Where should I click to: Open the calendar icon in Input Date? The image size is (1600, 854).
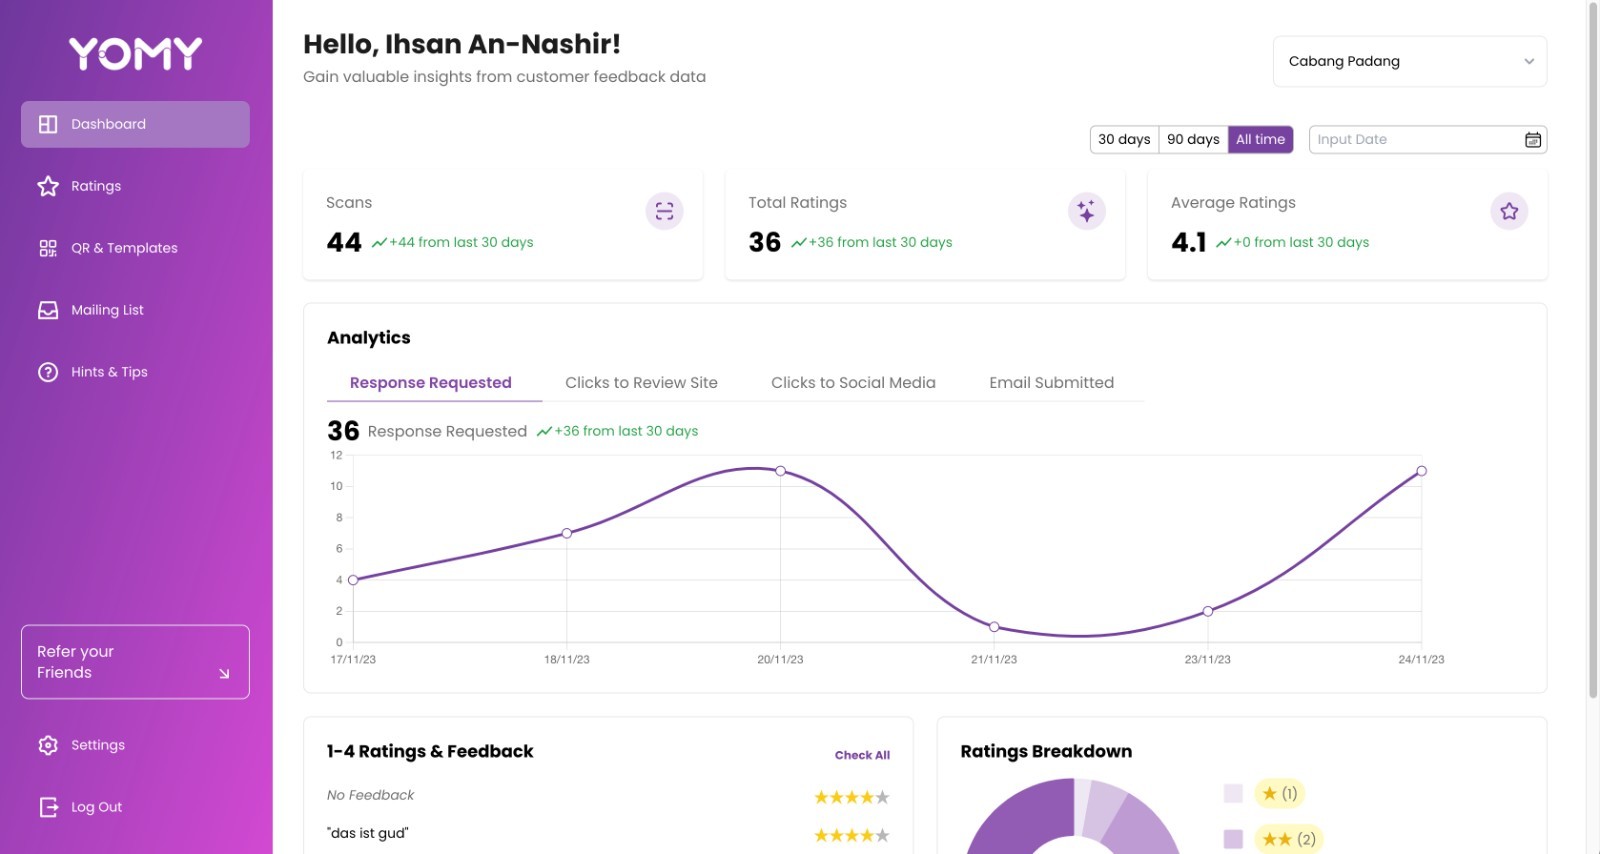pos(1532,140)
